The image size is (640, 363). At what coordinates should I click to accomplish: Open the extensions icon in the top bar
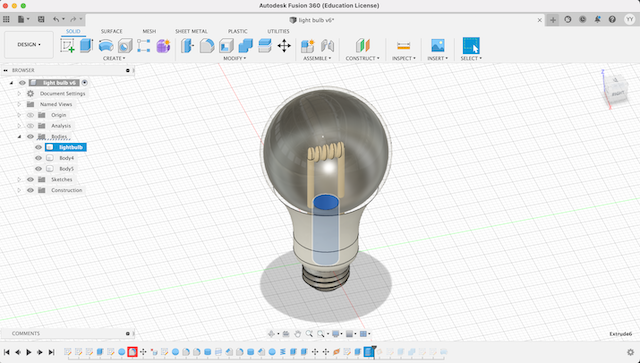[568, 19]
